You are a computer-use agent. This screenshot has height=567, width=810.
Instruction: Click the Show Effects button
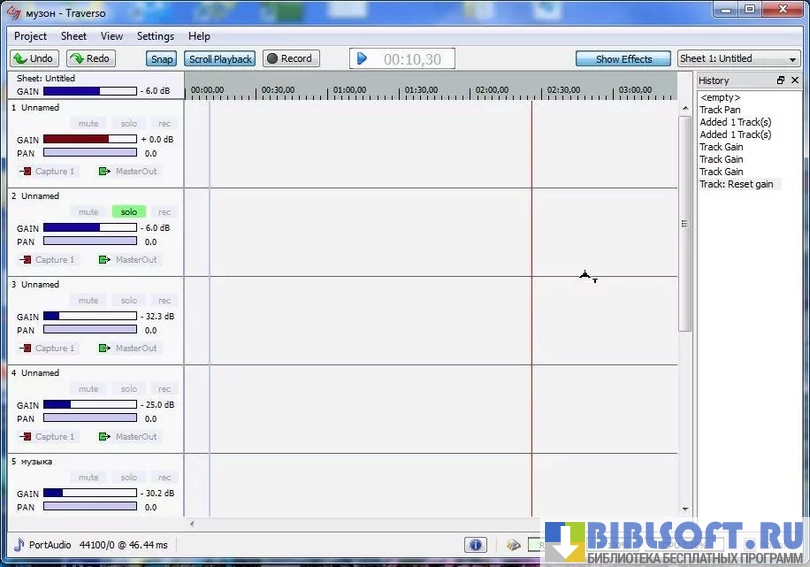tap(623, 59)
